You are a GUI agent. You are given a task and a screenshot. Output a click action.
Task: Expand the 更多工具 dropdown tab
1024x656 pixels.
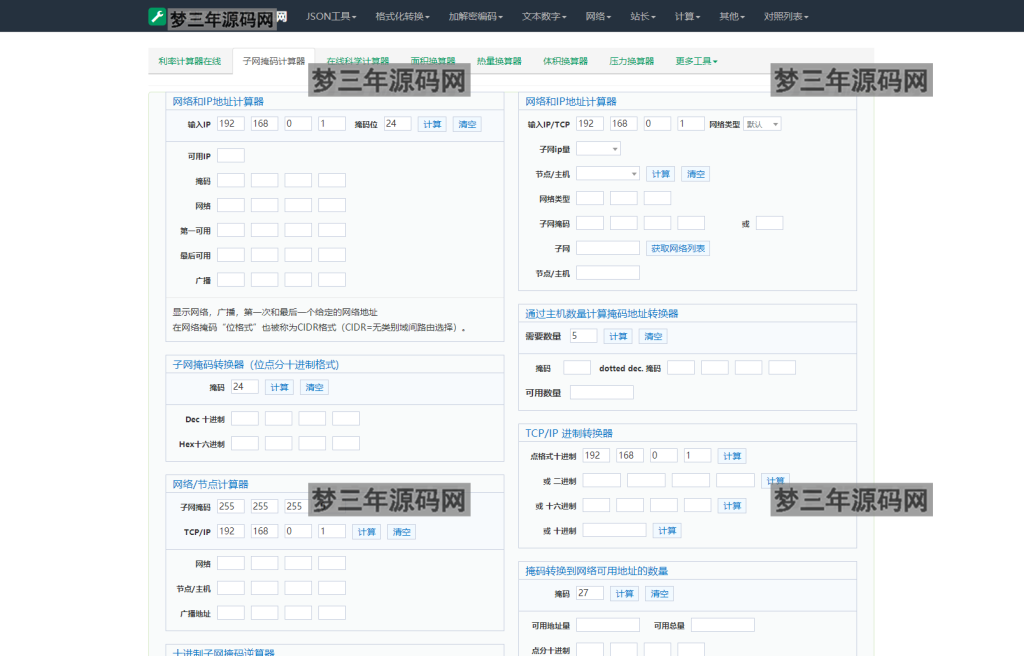[696, 61]
